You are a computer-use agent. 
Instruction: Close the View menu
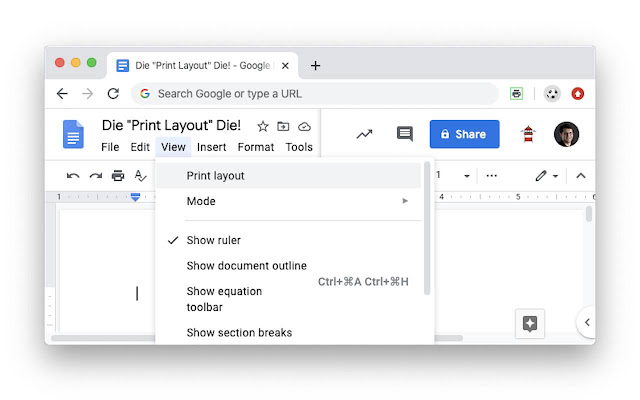[173, 147]
